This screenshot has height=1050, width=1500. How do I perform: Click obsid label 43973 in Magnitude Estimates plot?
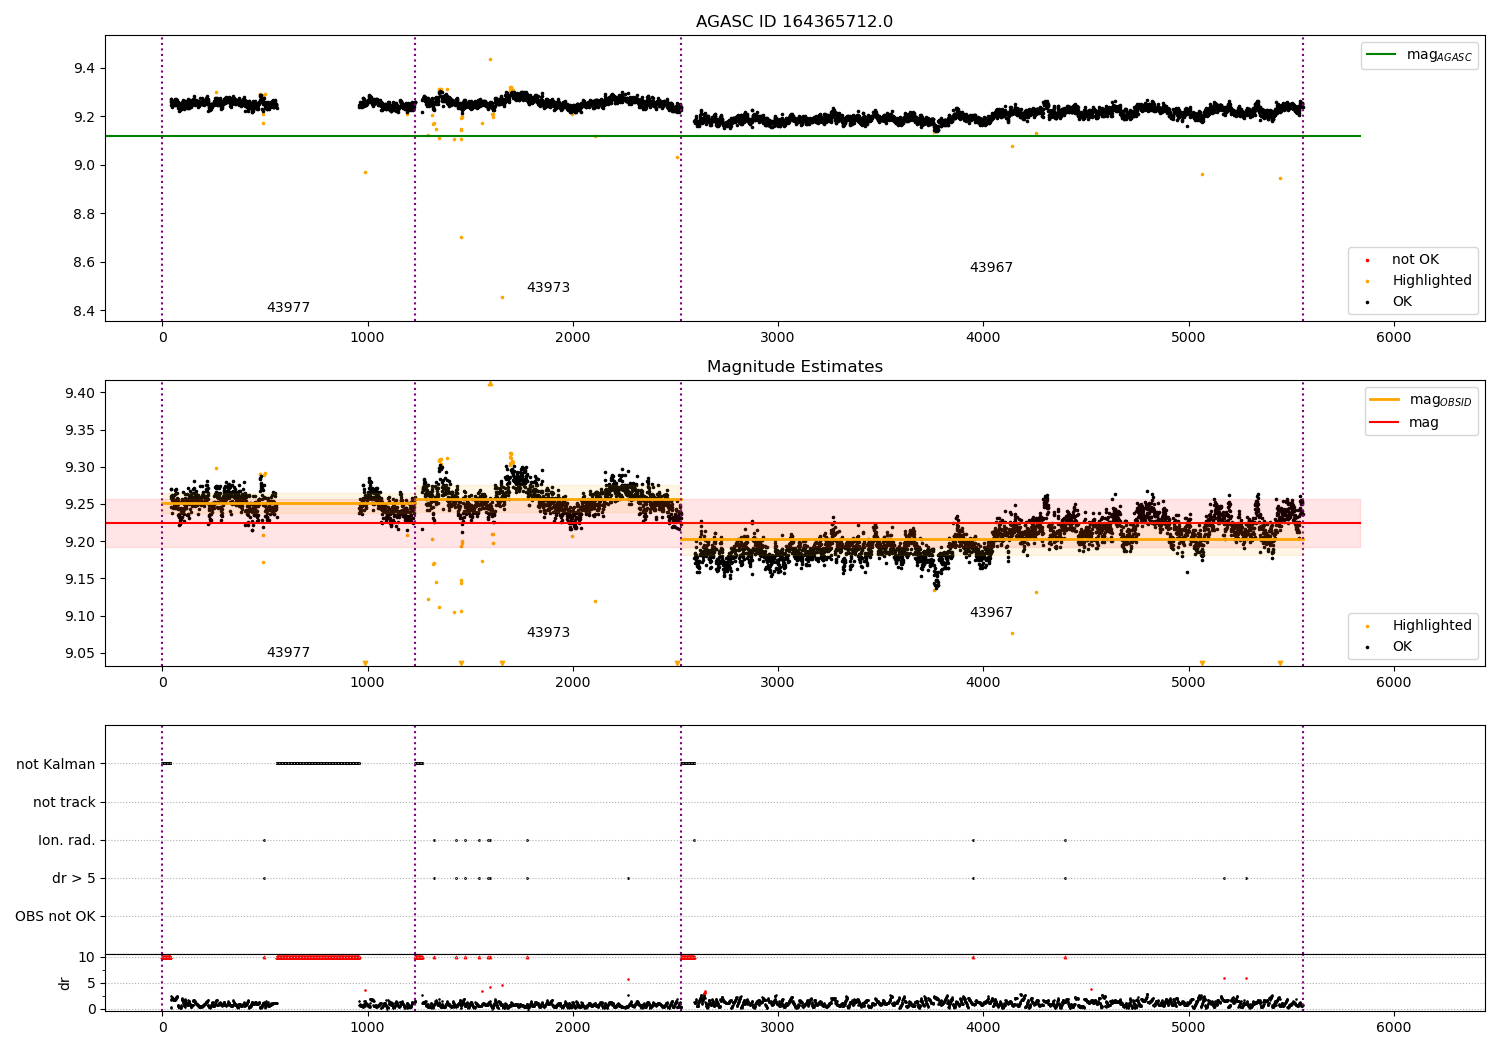548,633
